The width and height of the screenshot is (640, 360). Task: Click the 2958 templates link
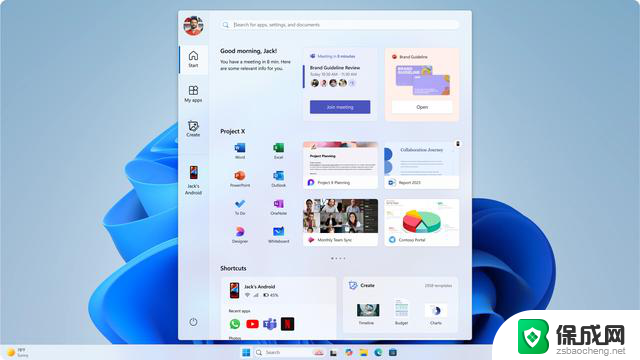point(438,286)
